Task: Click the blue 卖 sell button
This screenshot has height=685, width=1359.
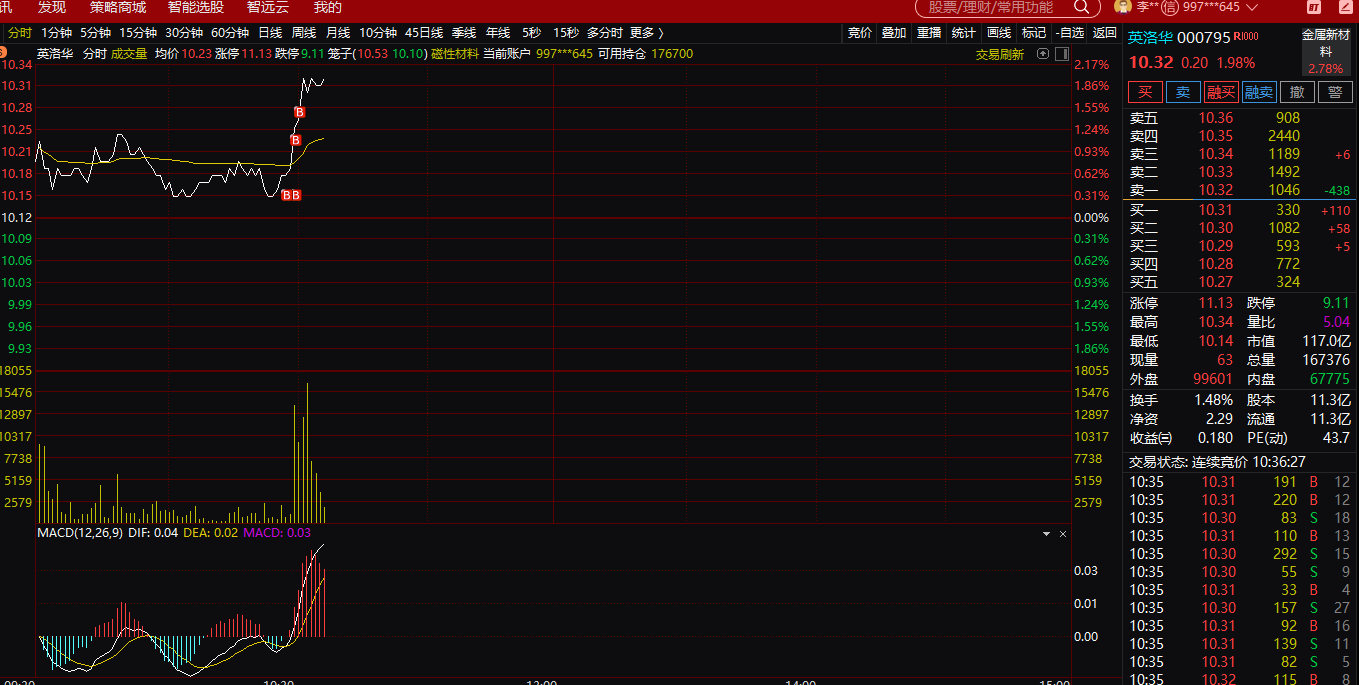Action: click(1183, 92)
